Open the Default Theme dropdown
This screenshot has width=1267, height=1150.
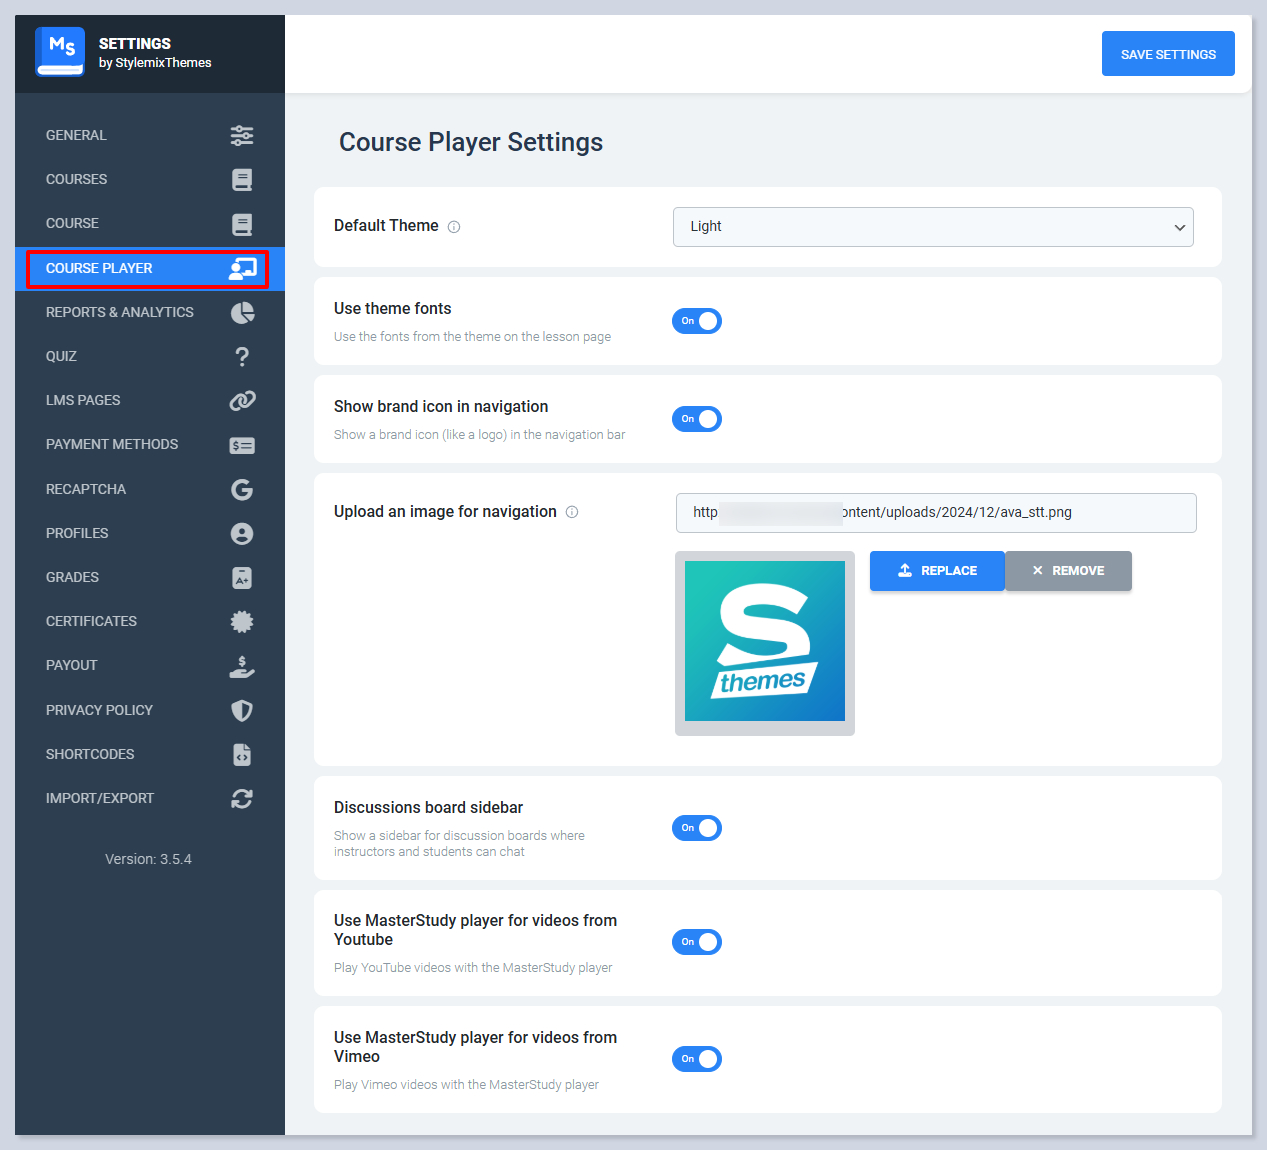click(932, 227)
